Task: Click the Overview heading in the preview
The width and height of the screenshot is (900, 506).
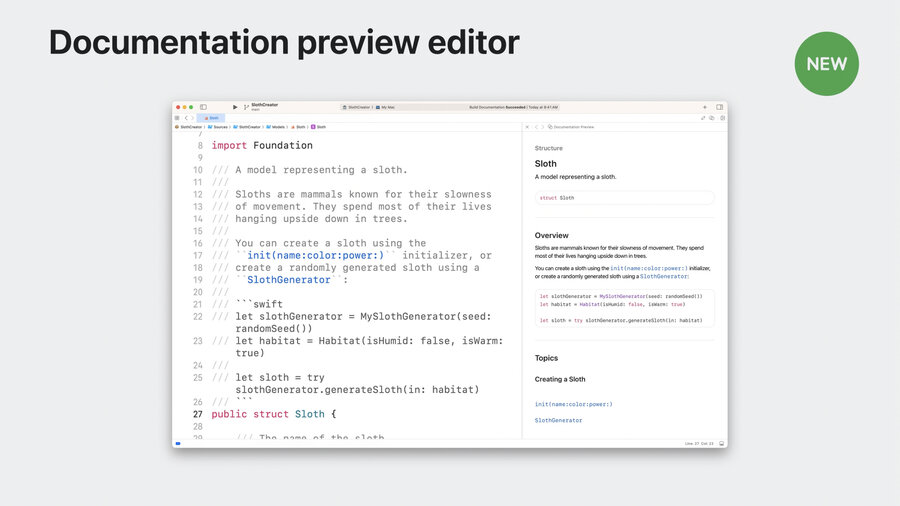Action: click(x=552, y=235)
